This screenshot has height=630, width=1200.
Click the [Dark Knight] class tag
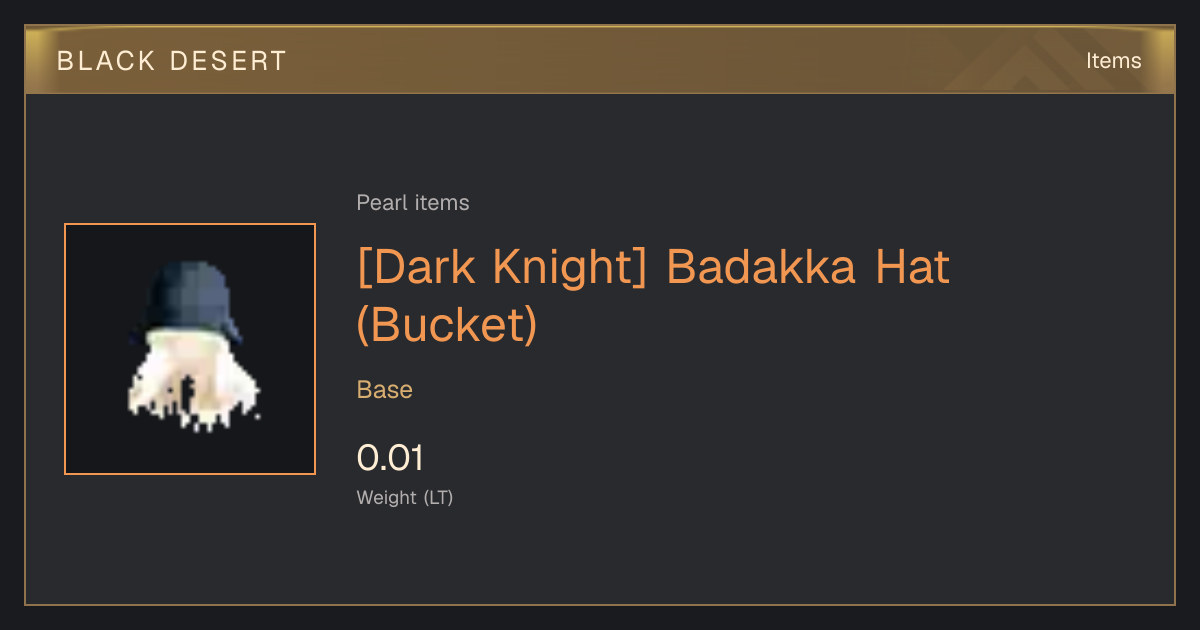click(504, 268)
